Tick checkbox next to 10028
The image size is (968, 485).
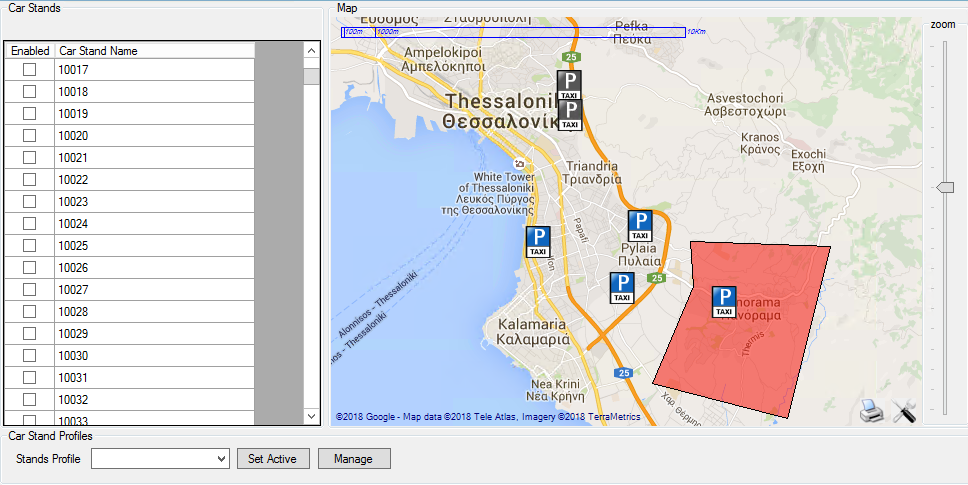click(29, 312)
